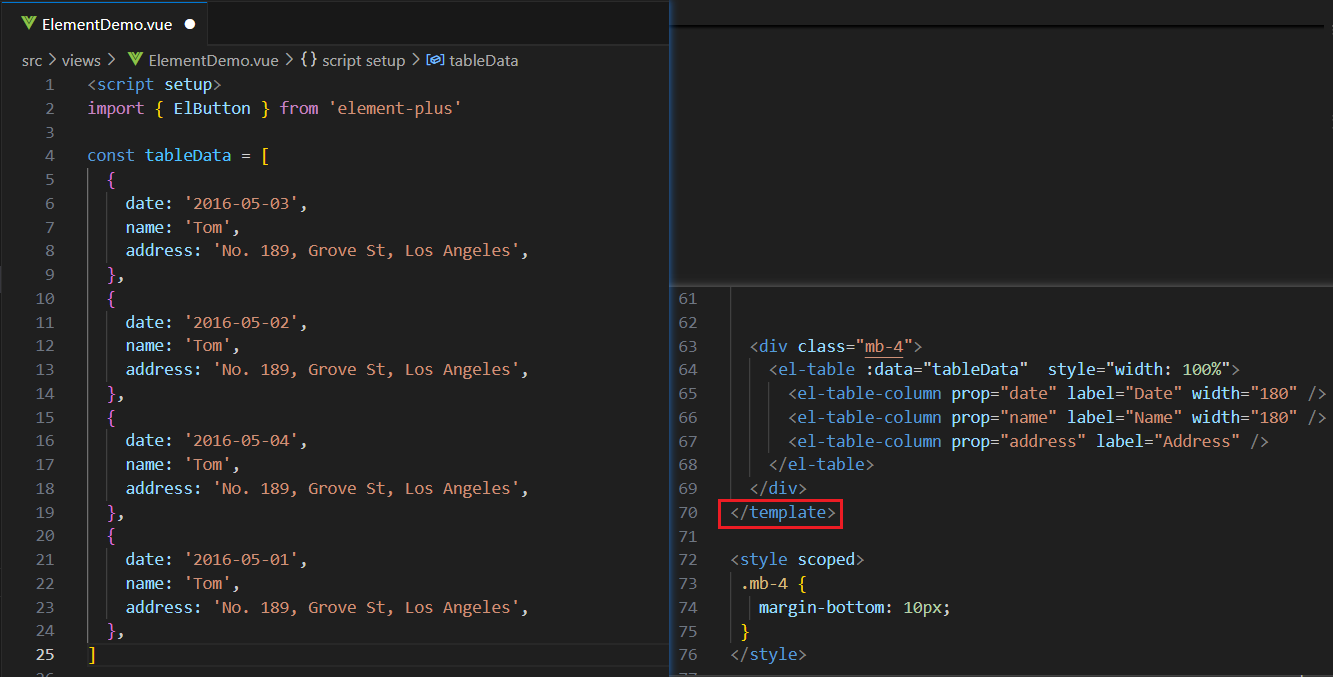Click the date string '2016-05-03'
Screen dimensions: 1333x677
(241, 204)
